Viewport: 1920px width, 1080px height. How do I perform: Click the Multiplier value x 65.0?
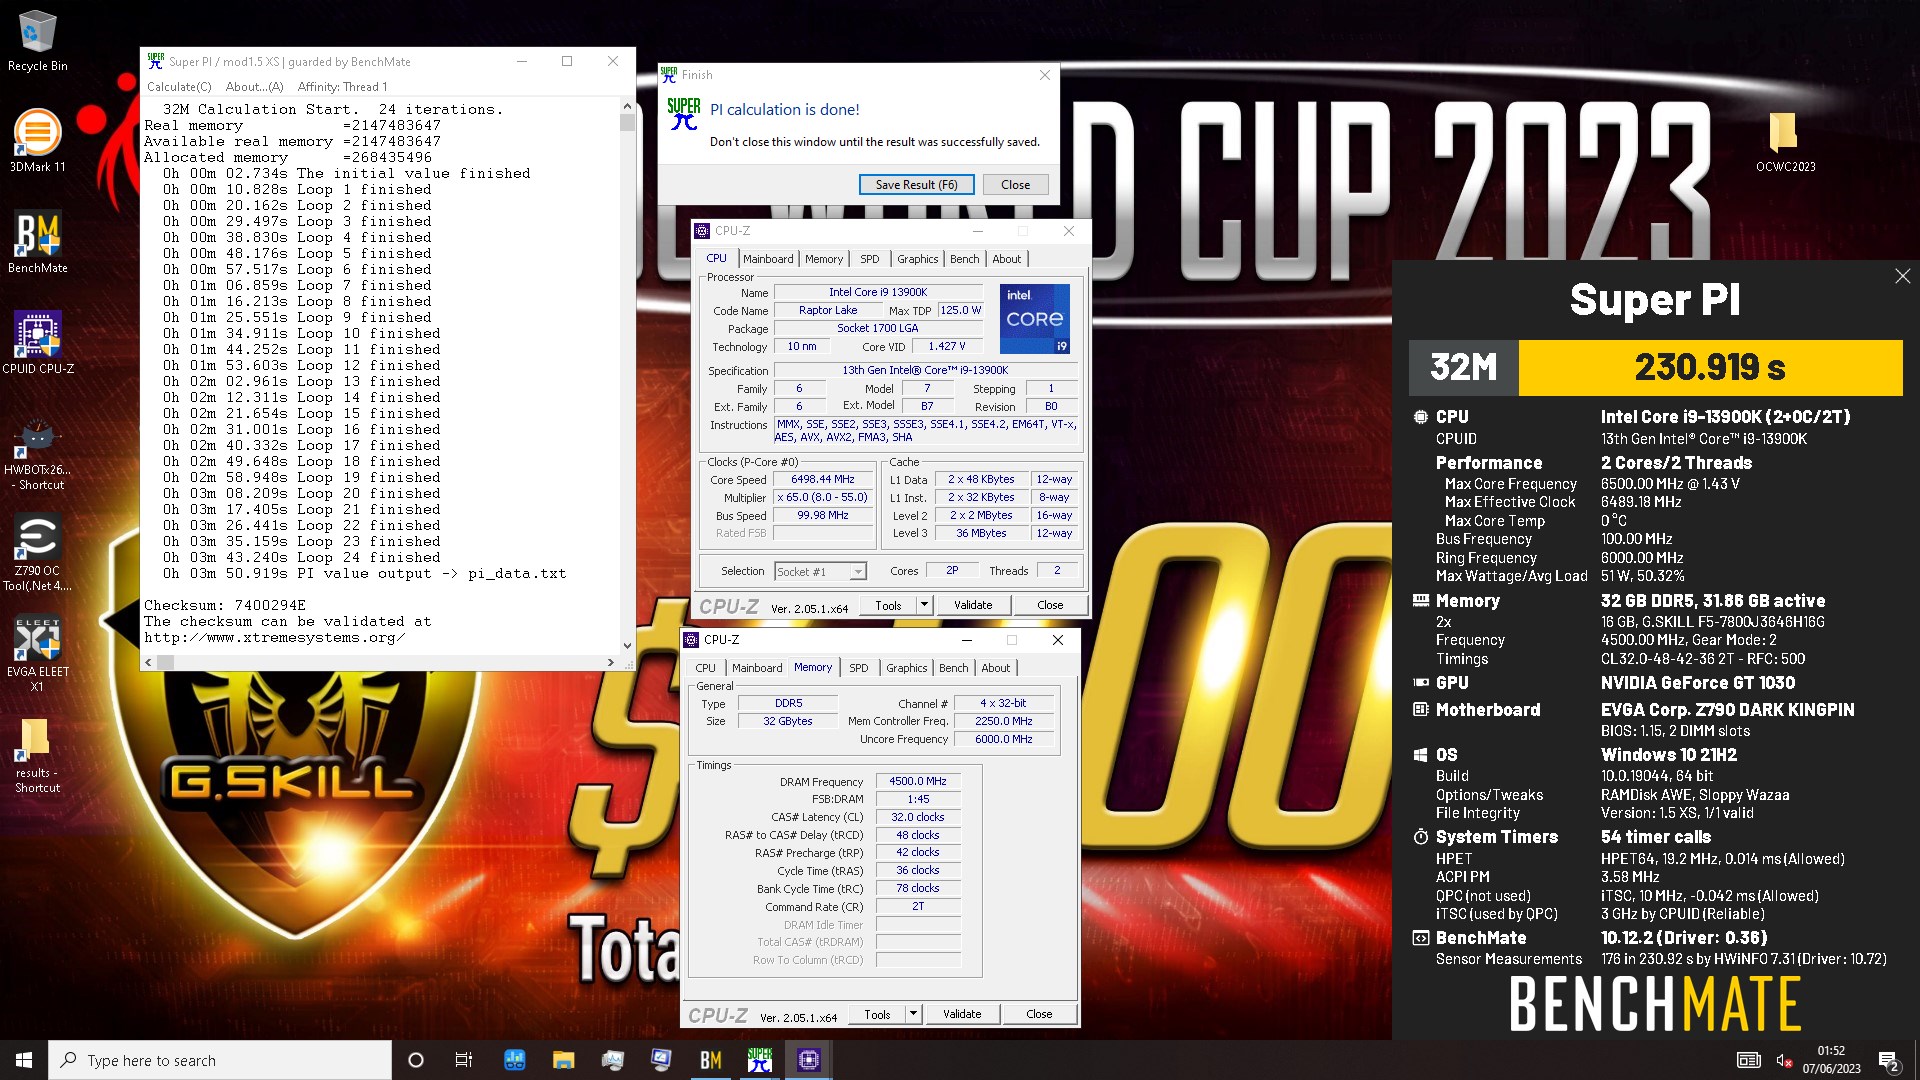(x=822, y=498)
